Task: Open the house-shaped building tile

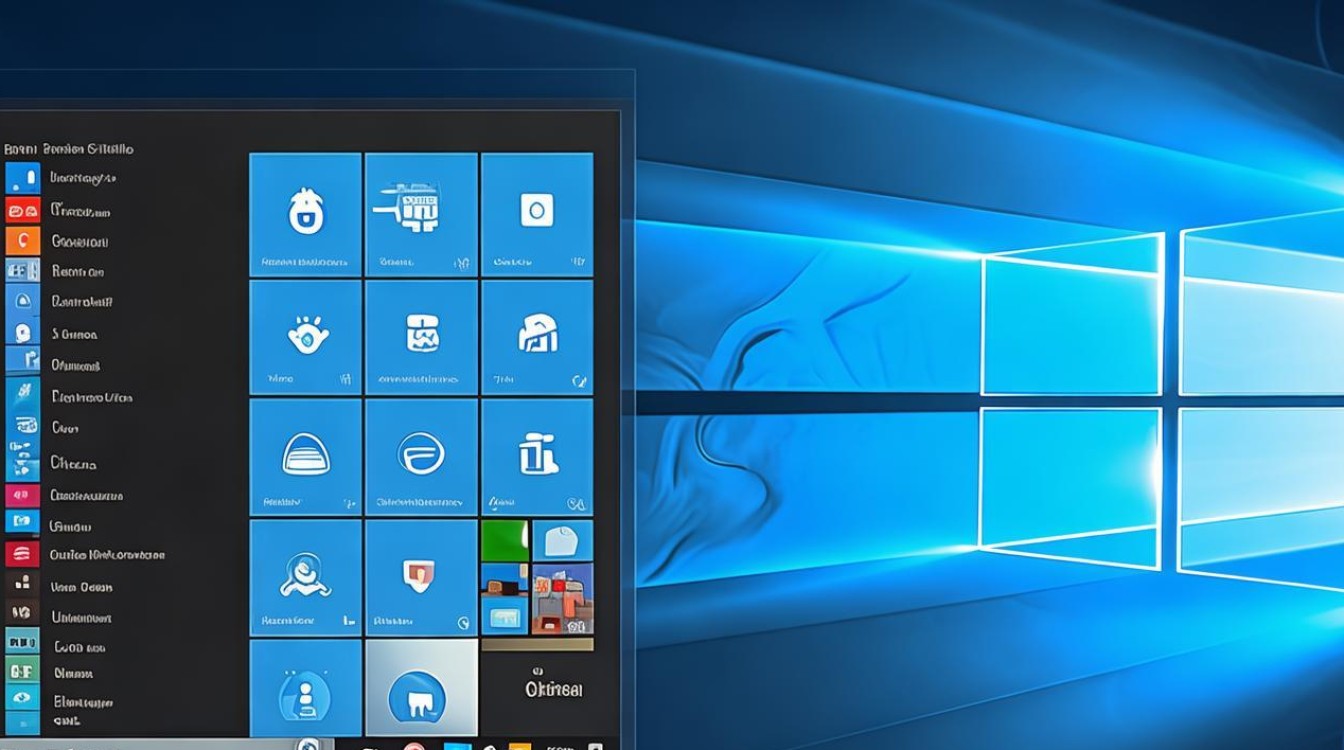Action: point(537,337)
